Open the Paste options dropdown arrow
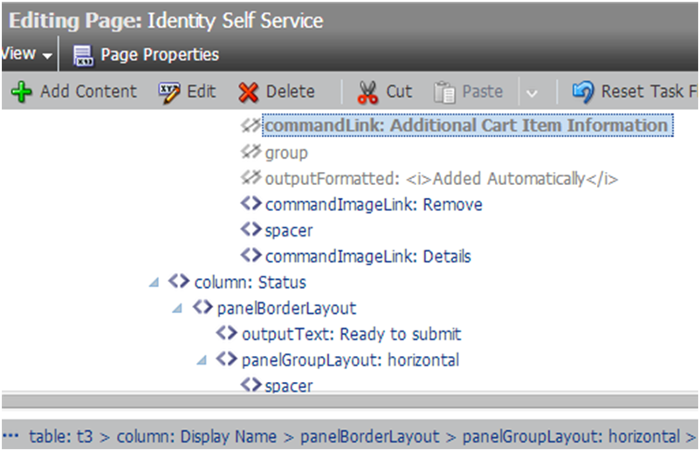Viewport: 700px width, 451px height. [x=532, y=92]
